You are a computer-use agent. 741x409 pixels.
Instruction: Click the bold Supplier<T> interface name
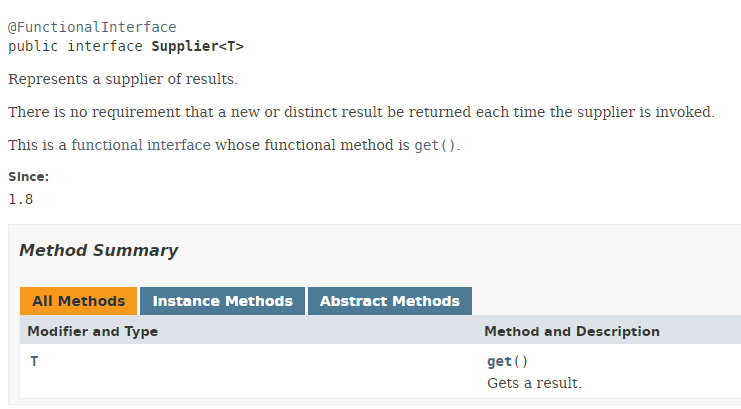[x=197, y=46]
